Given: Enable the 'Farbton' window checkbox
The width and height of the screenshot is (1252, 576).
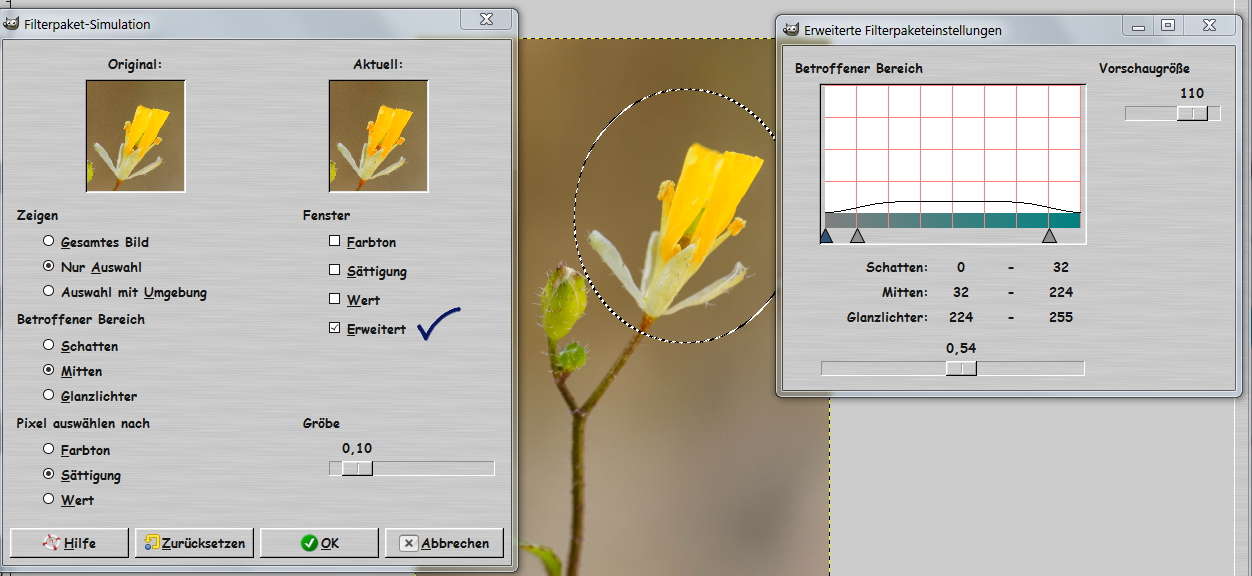Looking at the screenshot, I should 335,241.
